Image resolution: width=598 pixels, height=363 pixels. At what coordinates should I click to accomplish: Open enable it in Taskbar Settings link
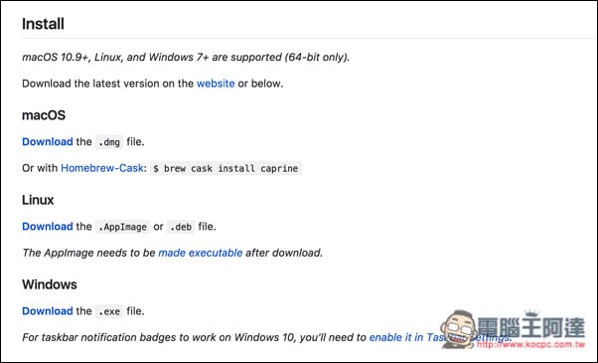point(440,337)
